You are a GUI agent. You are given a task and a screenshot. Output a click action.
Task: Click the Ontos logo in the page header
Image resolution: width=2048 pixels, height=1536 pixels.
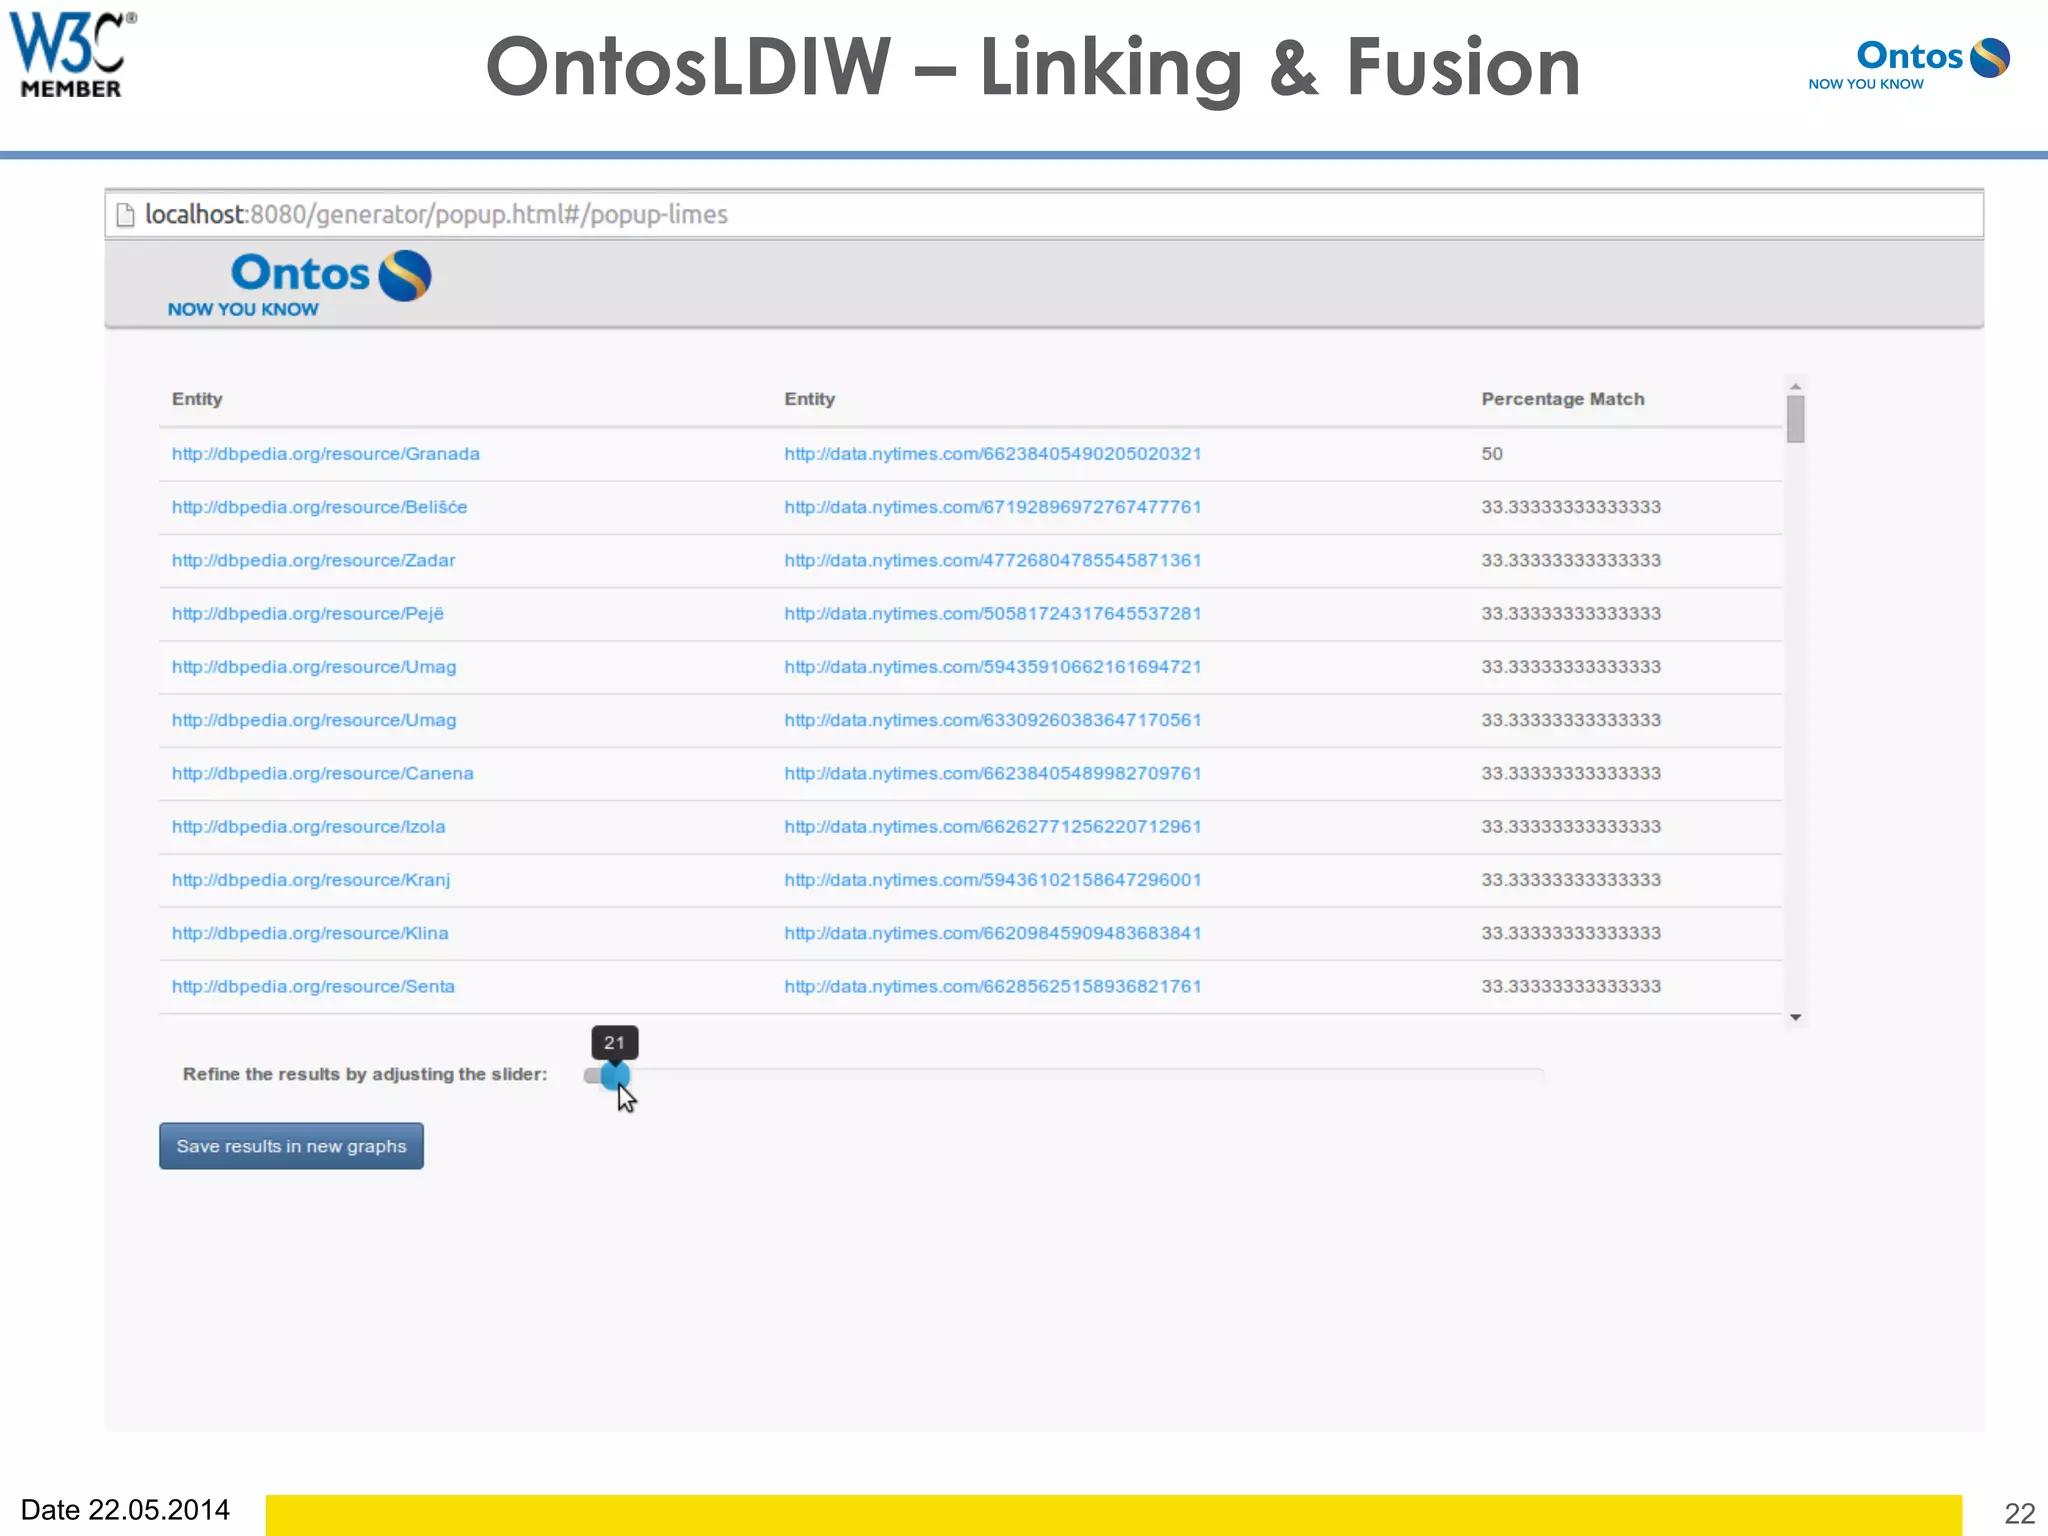click(300, 284)
